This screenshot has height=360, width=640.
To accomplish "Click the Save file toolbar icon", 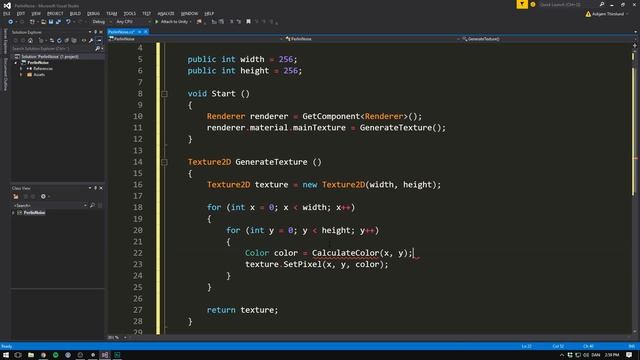I will [51, 22].
